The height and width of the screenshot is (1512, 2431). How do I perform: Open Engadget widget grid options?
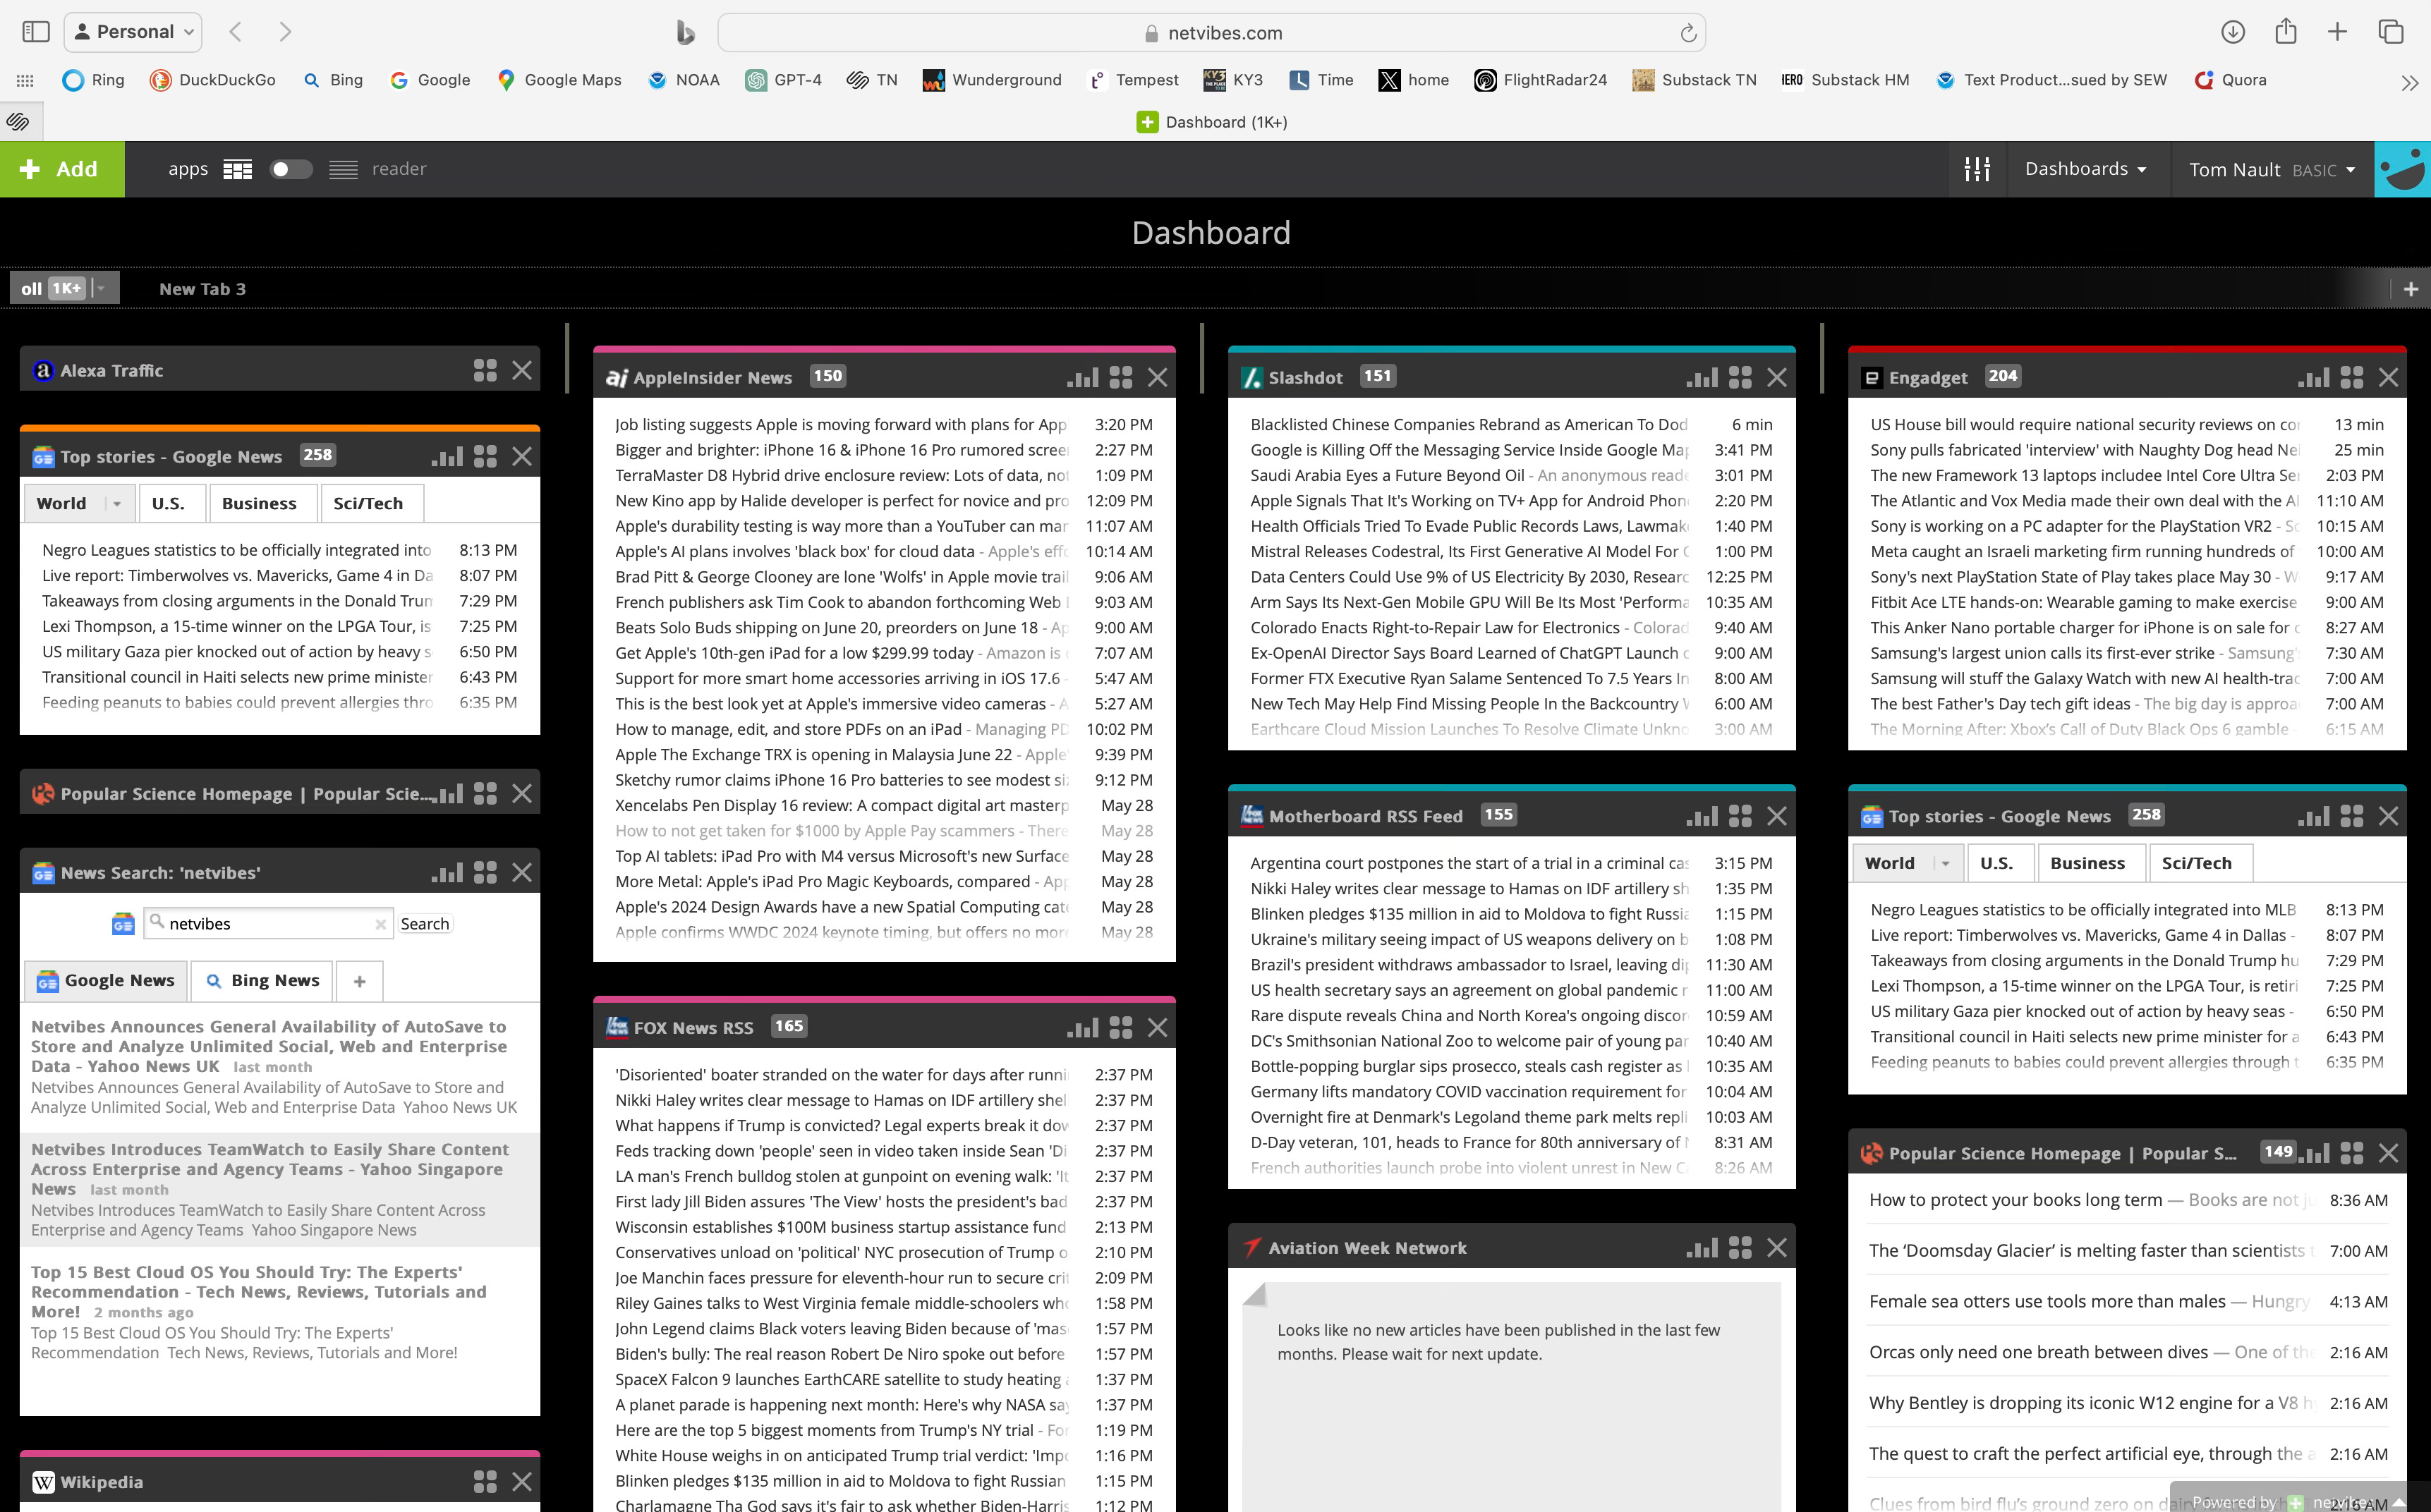[2352, 377]
